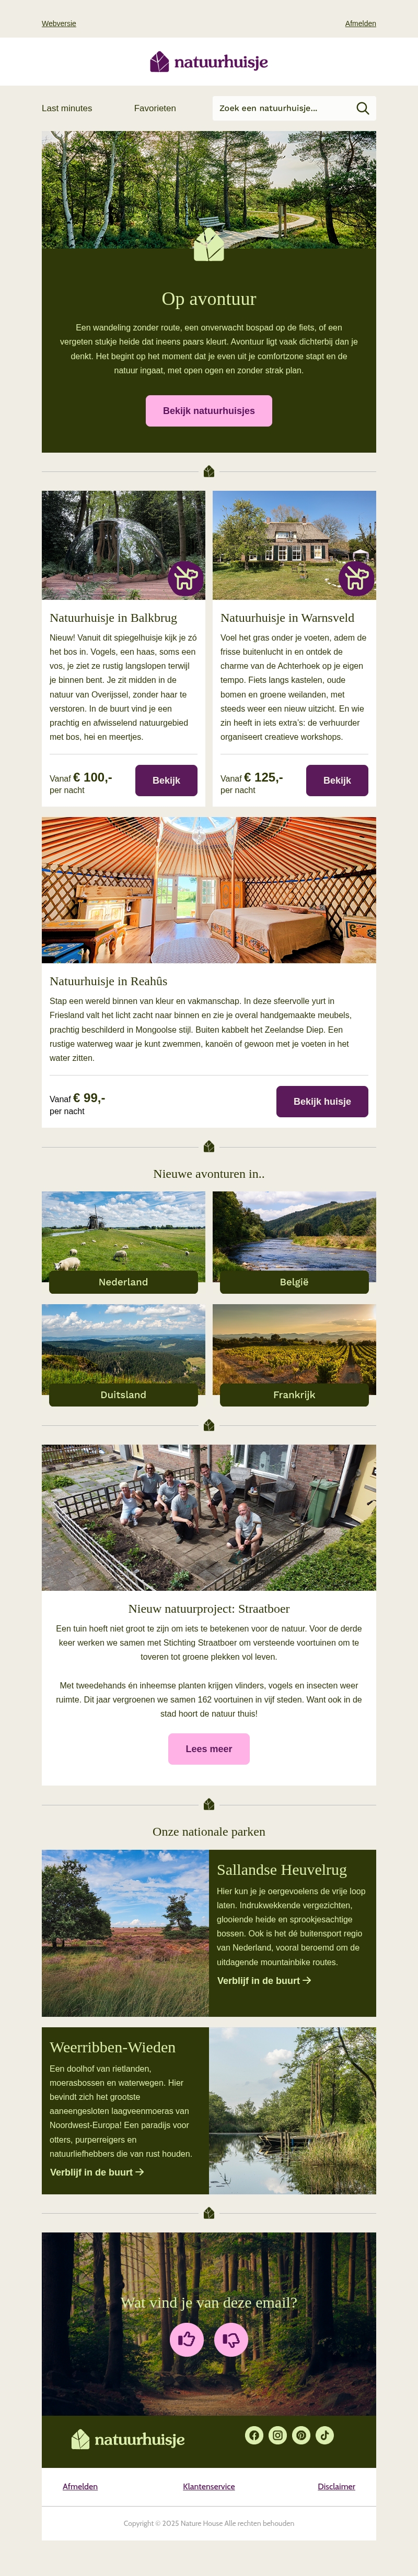
Task: Click the Bekijk natuurhuisjes button
Action: [x=209, y=410]
